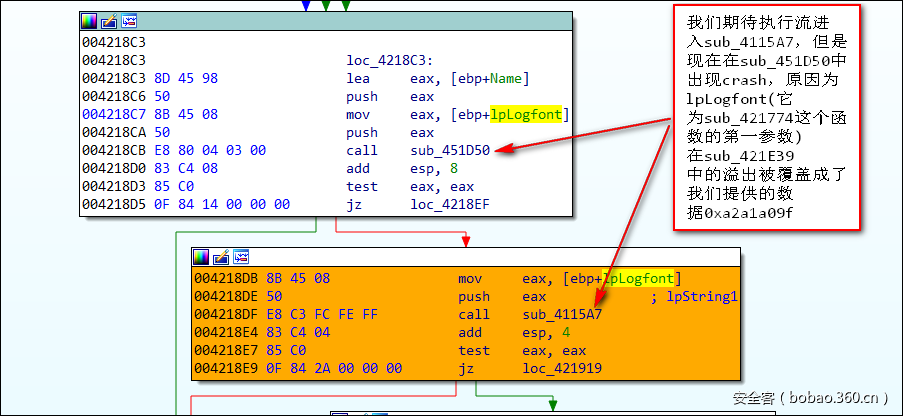The width and height of the screenshot is (903, 416).
Task: Click the color palette icon in the orange block
Action: pyautogui.click(x=202, y=258)
